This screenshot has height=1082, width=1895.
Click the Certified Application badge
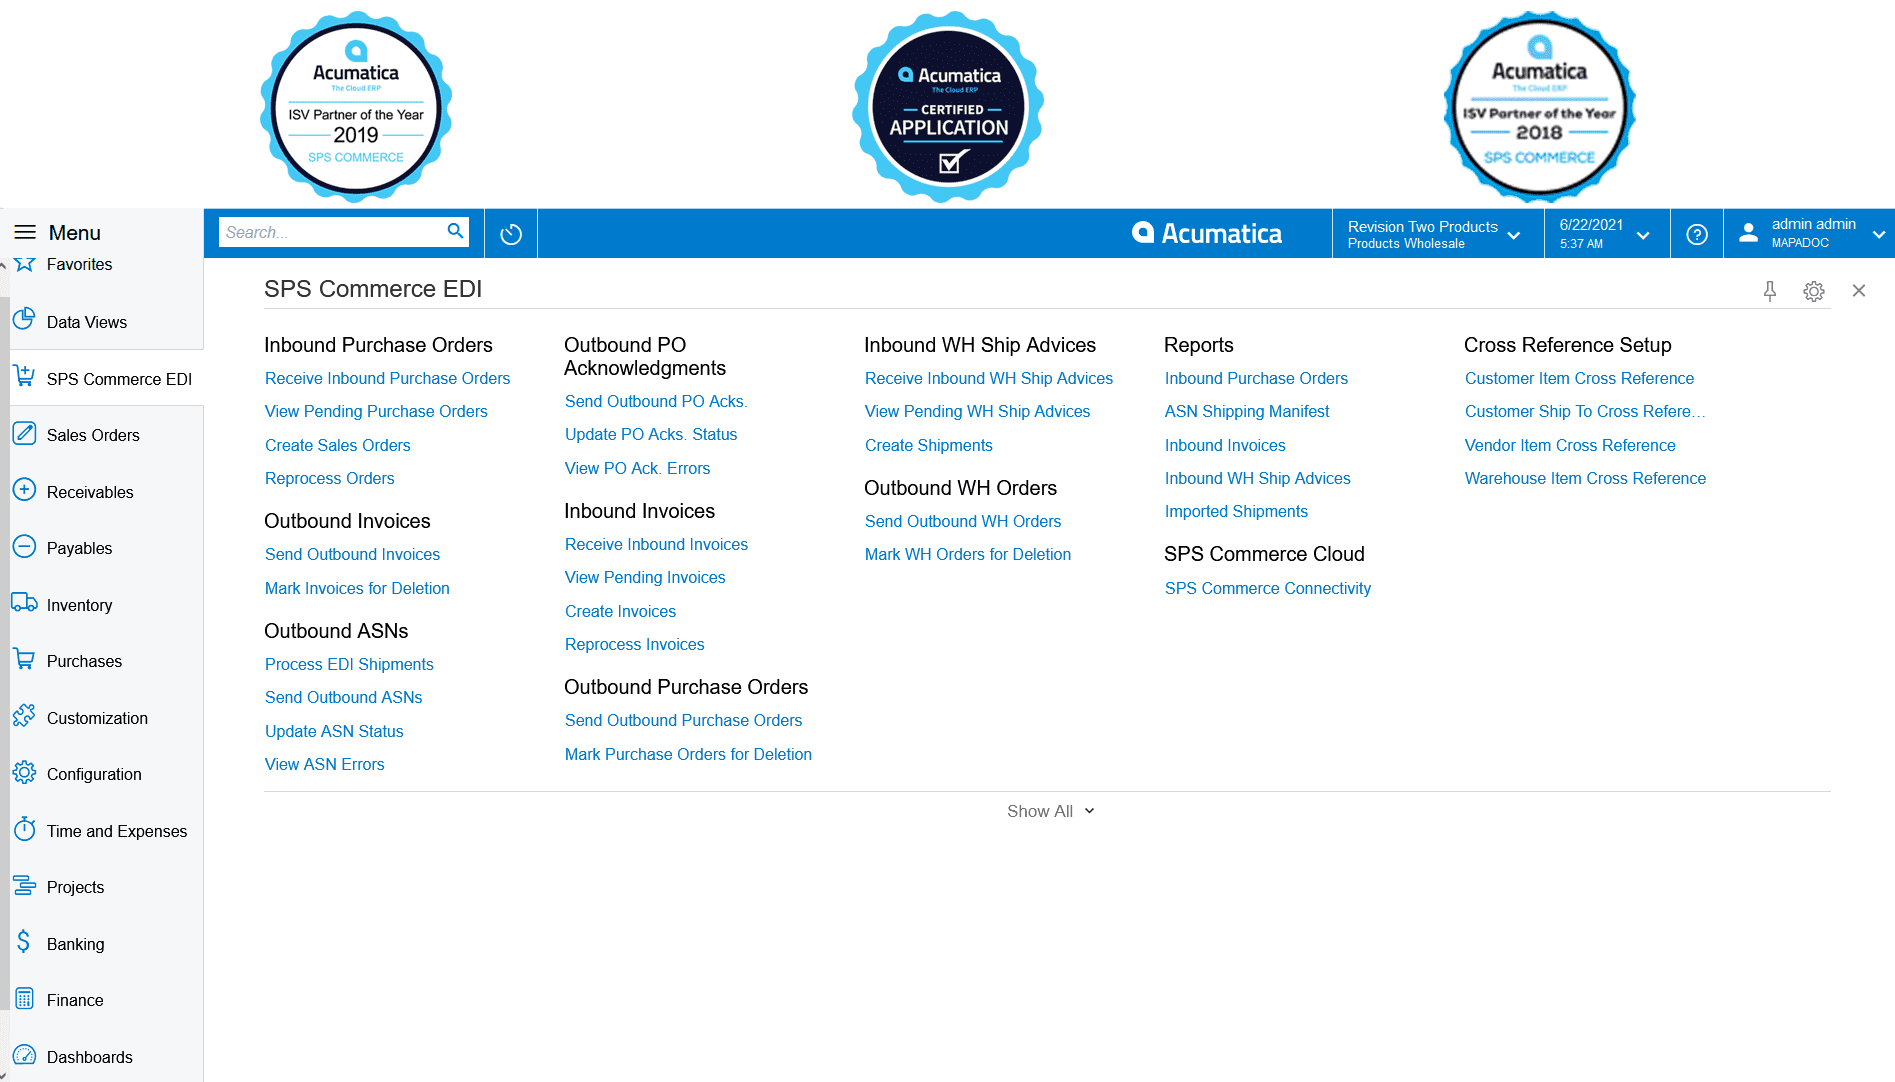click(948, 107)
